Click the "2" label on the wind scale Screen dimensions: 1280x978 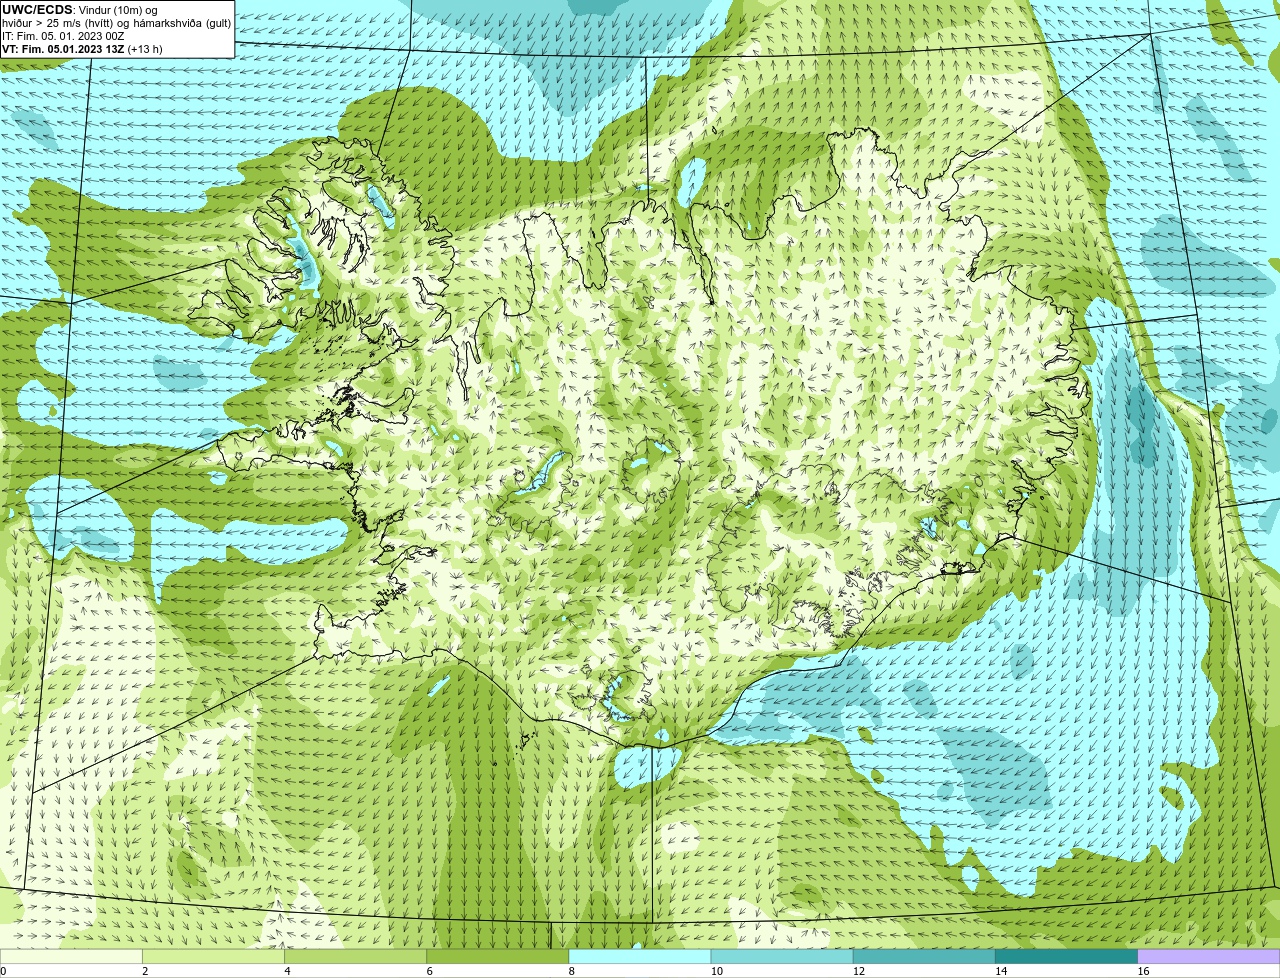(145, 971)
